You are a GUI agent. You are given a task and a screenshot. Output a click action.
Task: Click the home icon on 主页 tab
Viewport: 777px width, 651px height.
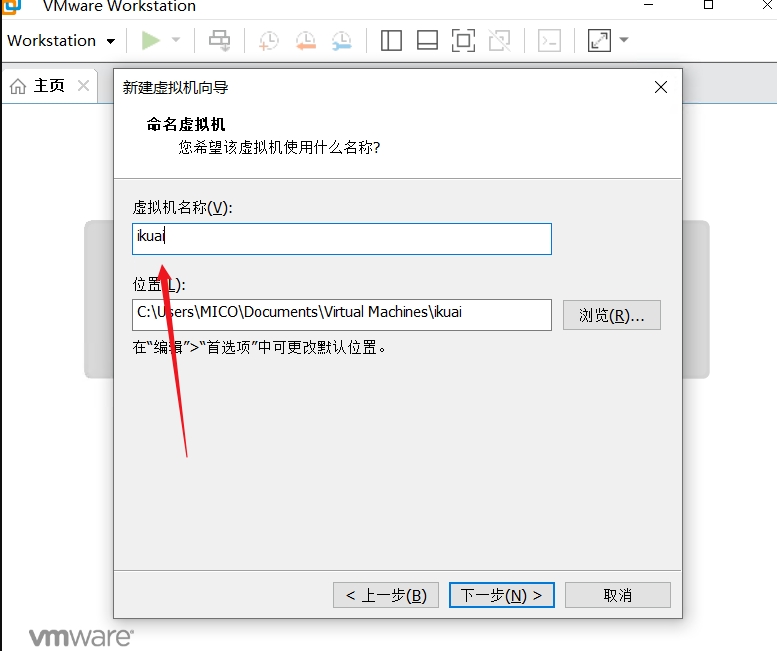tap(18, 86)
